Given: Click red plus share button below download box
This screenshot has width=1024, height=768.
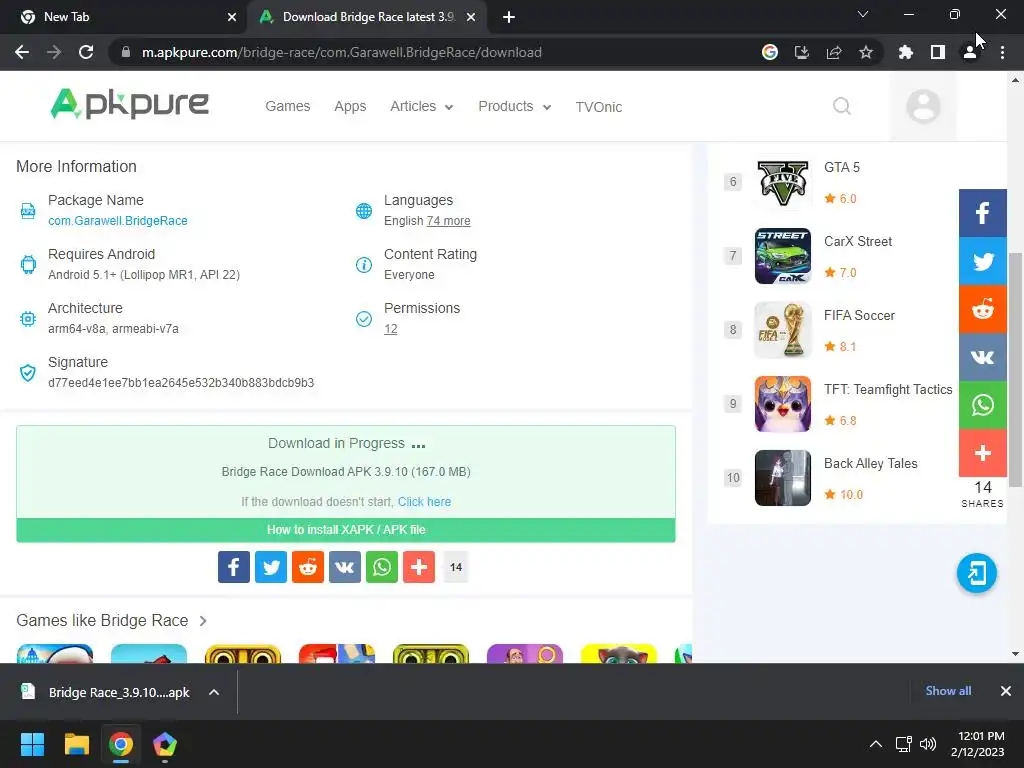Looking at the screenshot, I should (419, 567).
